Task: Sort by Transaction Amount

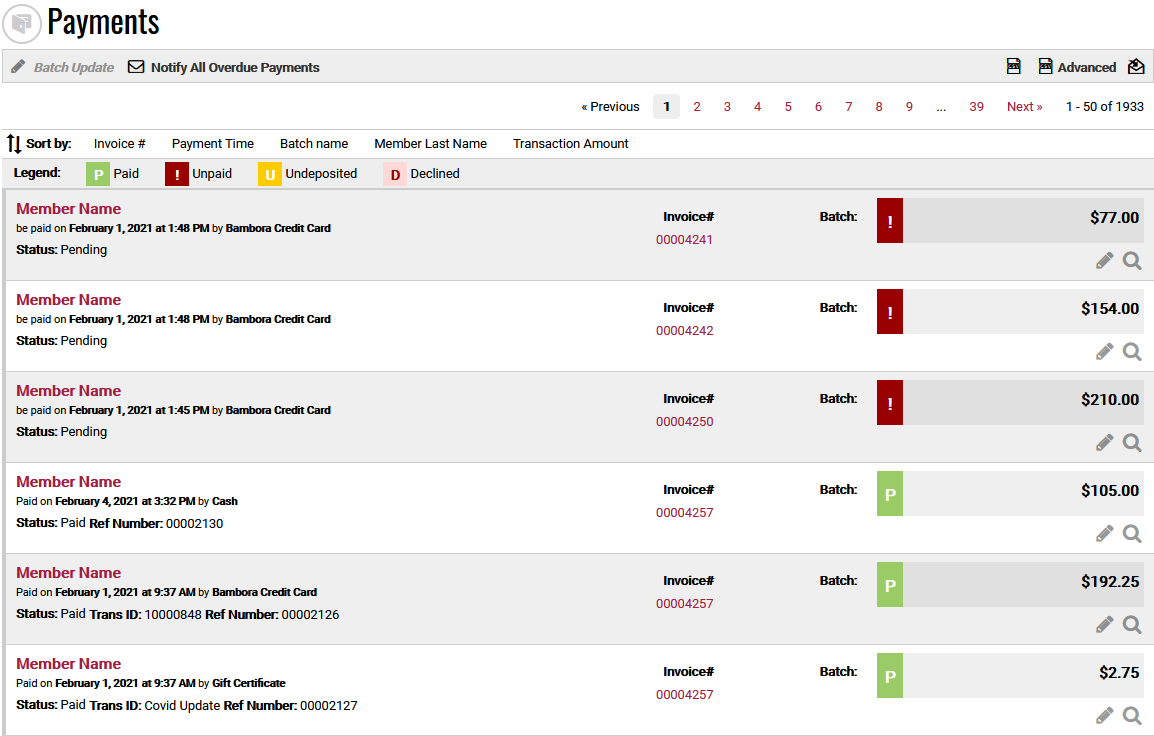Action: point(570,143)
